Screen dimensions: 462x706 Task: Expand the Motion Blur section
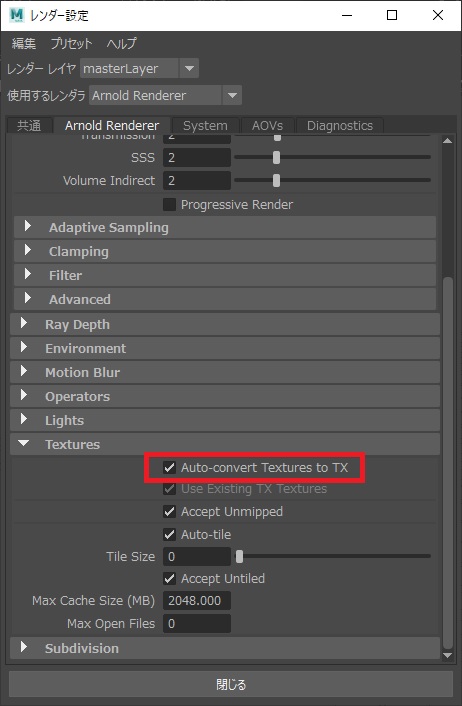point(225,372)
